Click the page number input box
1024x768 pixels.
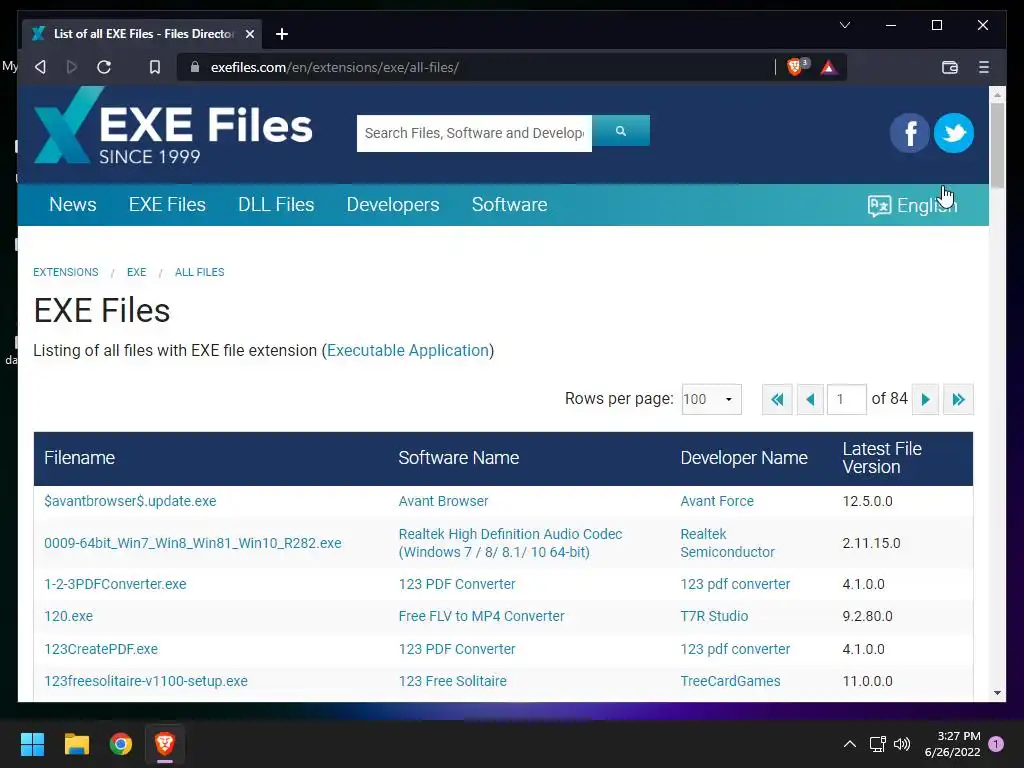pyautogui.click(x=846, y=399)
